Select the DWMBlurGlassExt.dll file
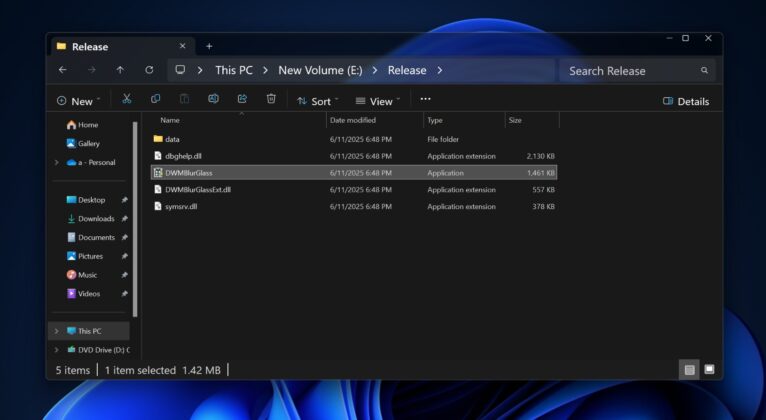Screen dimensions: 766x420 click(198, 189)
